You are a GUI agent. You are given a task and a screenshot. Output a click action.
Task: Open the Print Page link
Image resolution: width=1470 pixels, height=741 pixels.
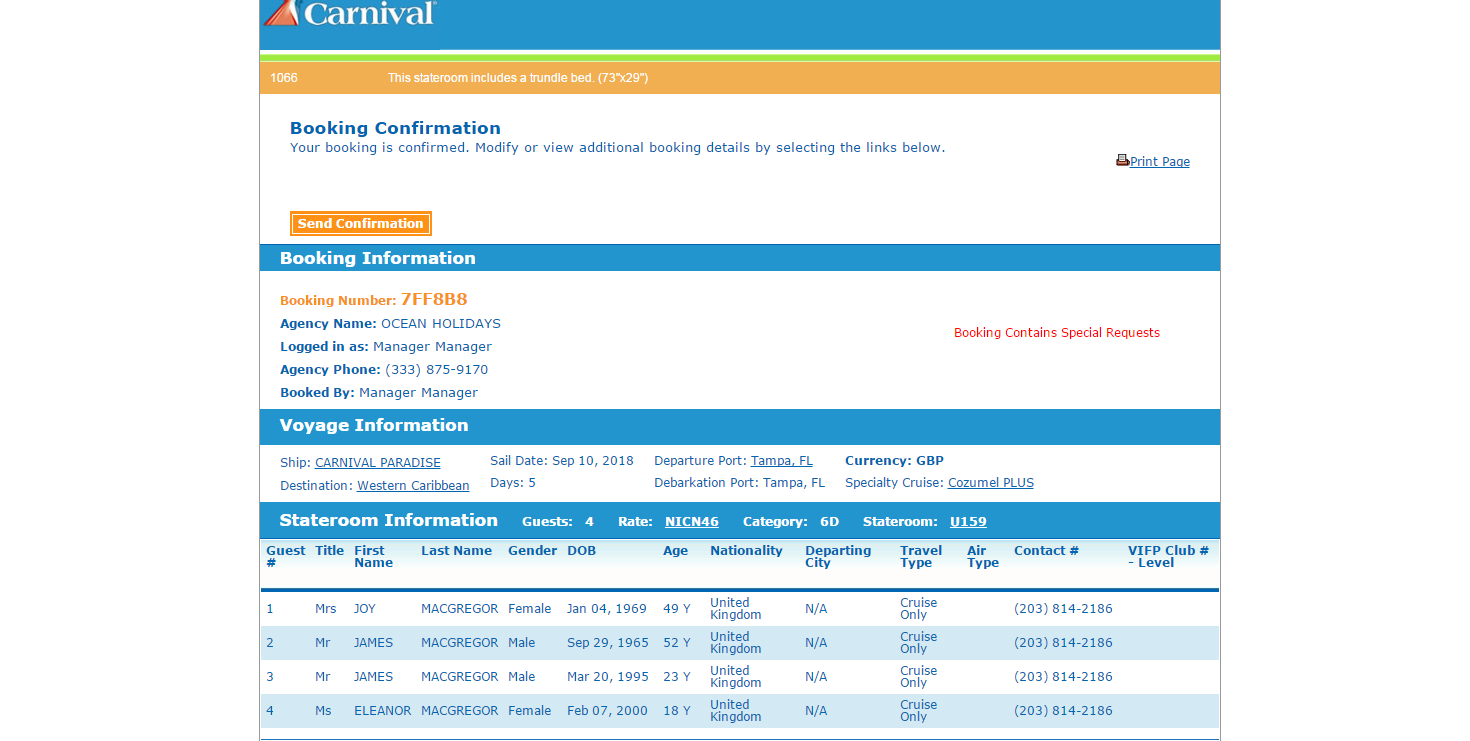[x=1160, y=162]
